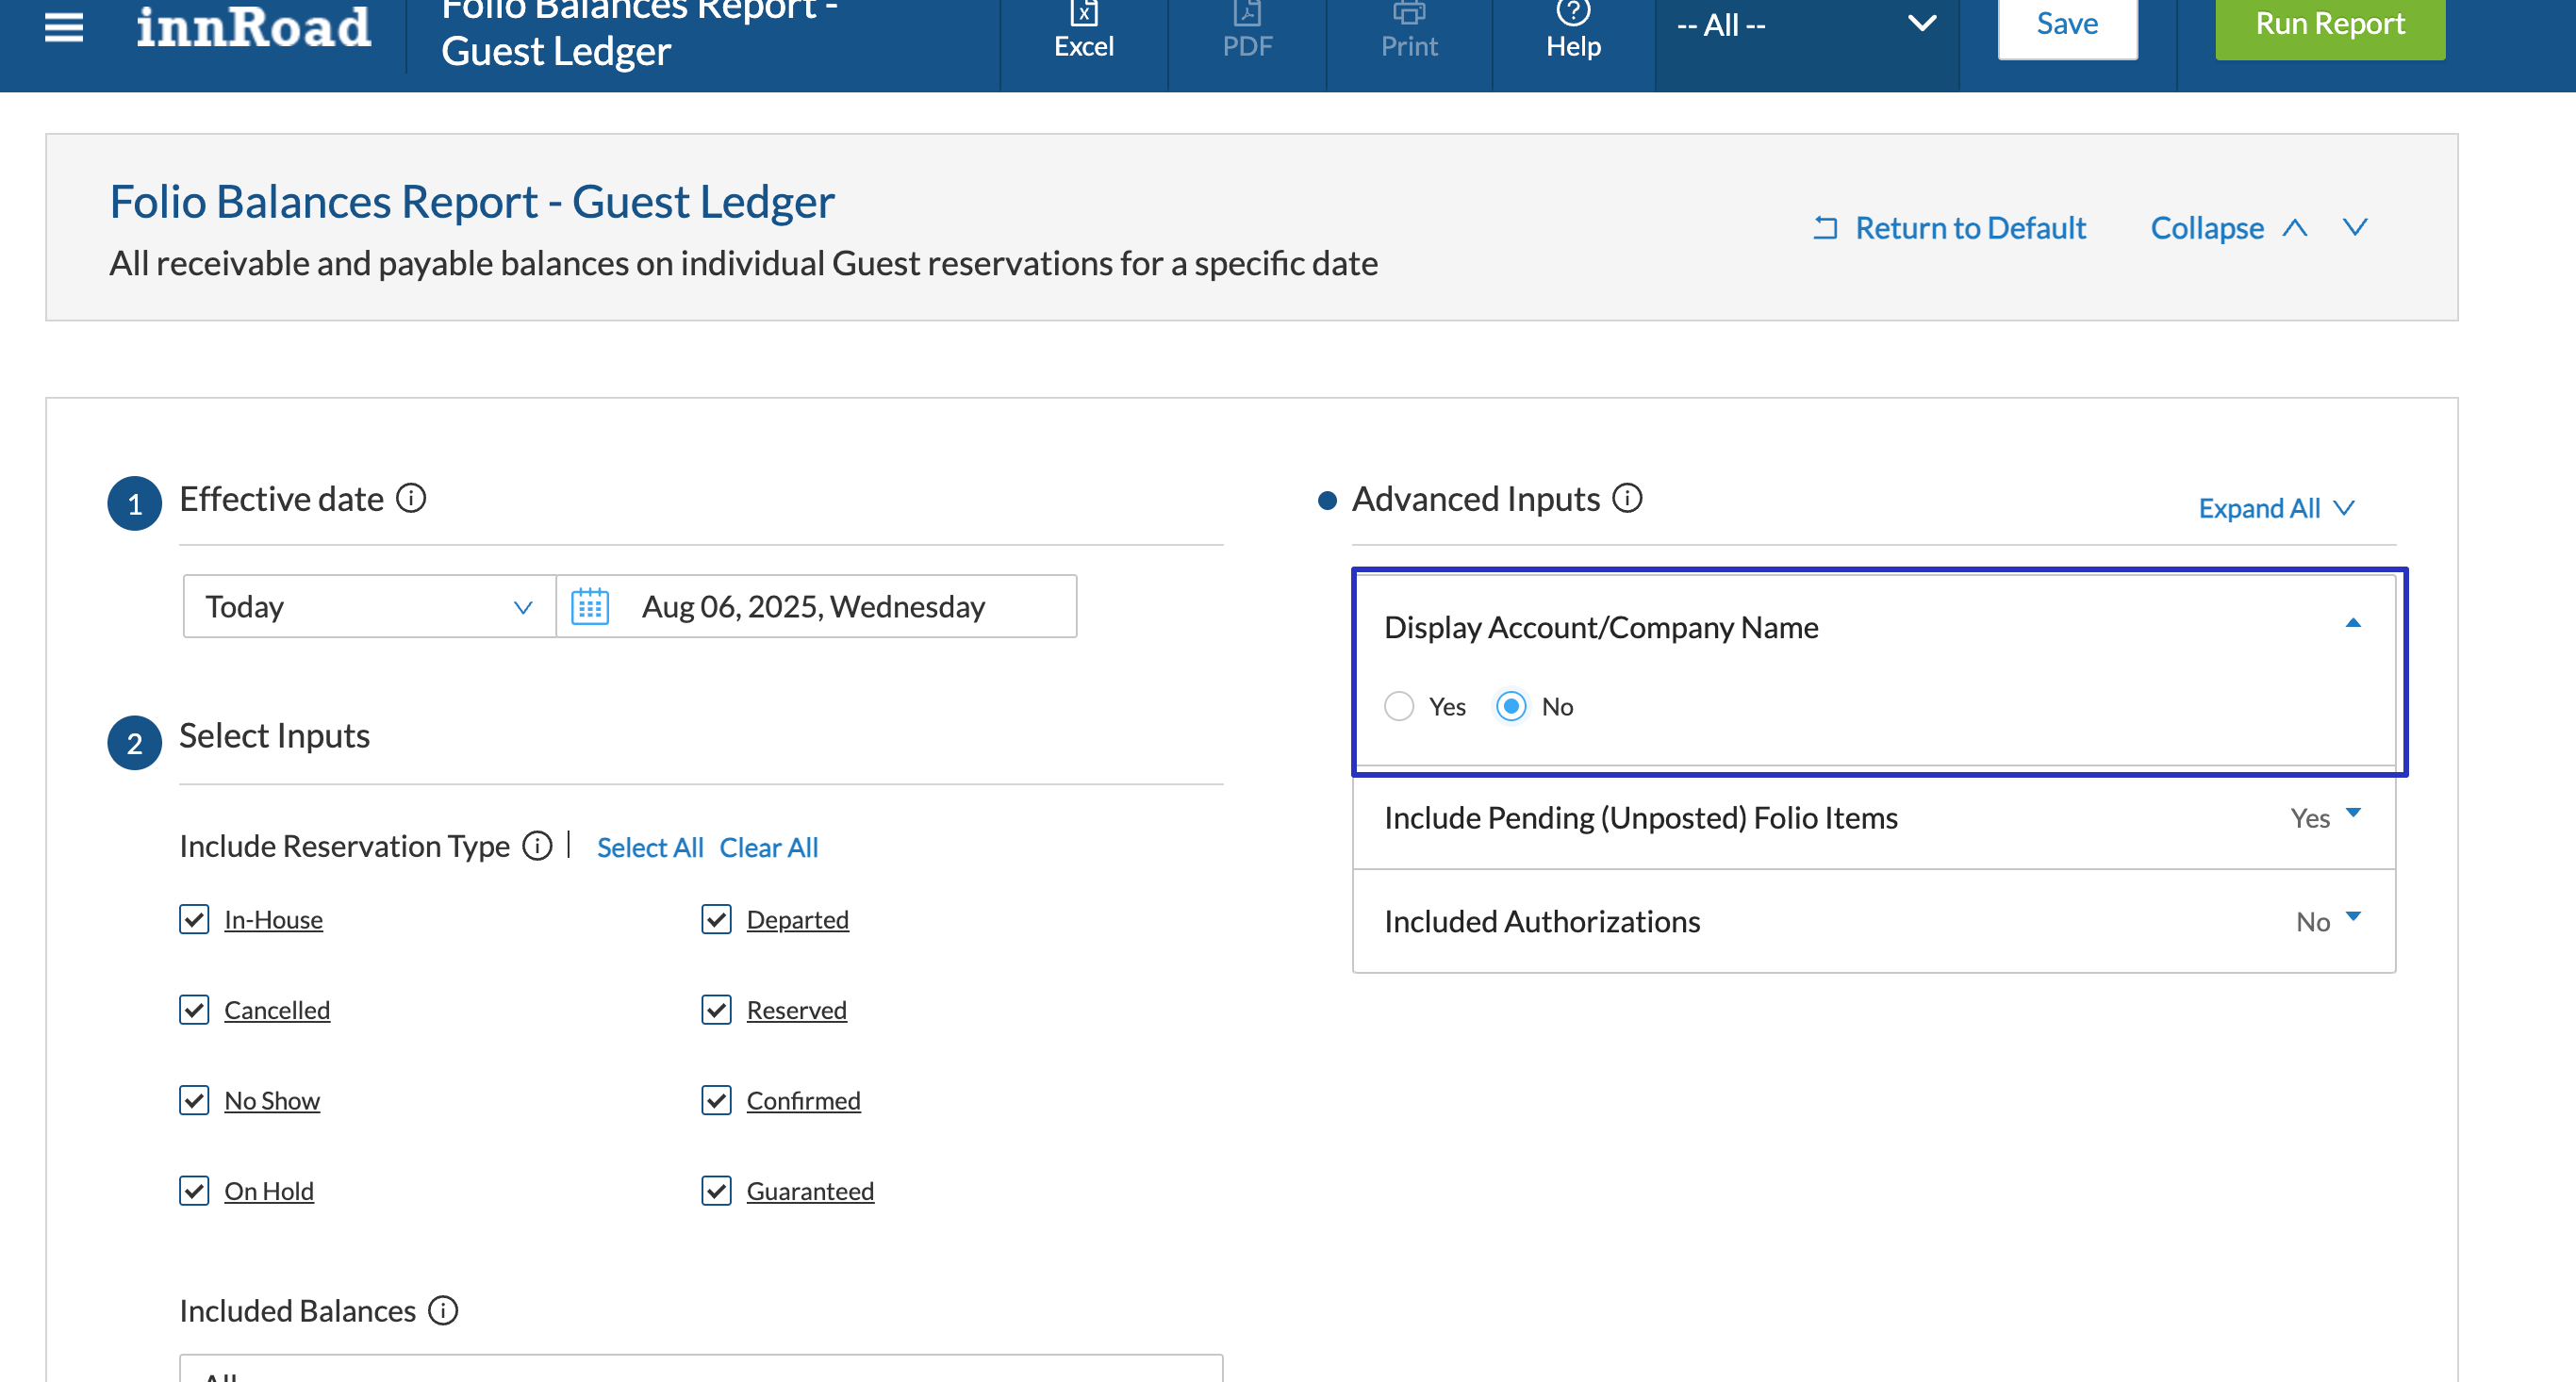2576x1382 pixels.
Task: Click Clear All reservation types link
Action: point(768,847)
